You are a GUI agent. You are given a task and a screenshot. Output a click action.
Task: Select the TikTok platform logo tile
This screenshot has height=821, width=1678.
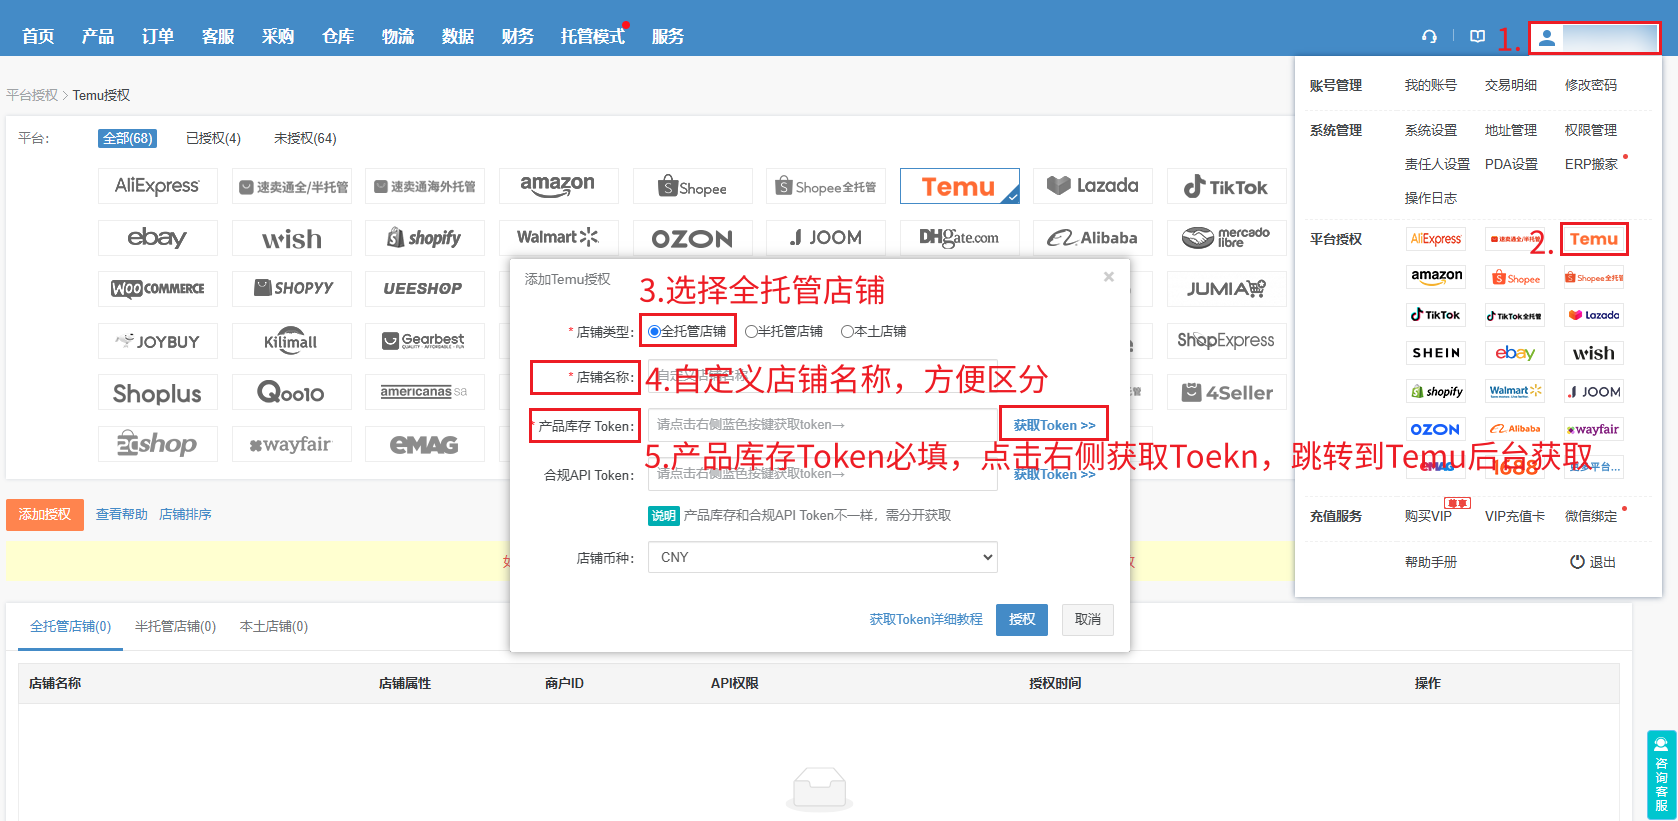pyautogui.click(x=1226, y=186)
